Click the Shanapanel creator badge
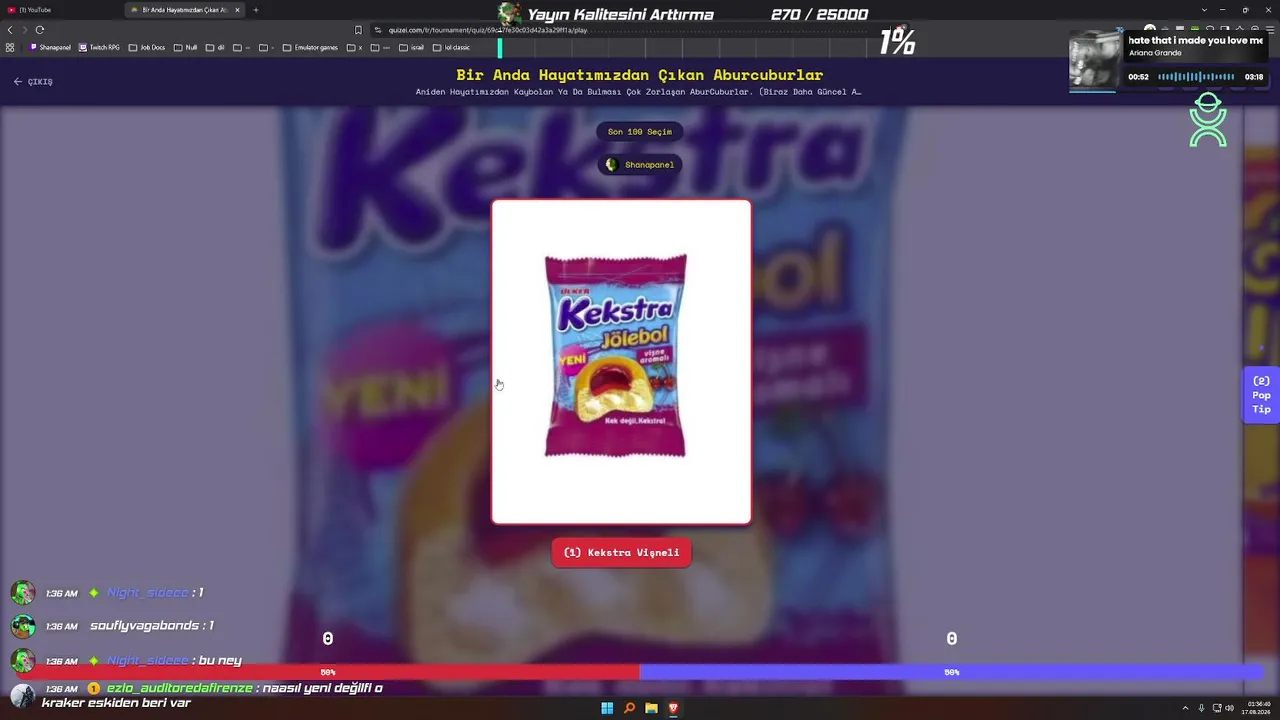 pos(640,165)
